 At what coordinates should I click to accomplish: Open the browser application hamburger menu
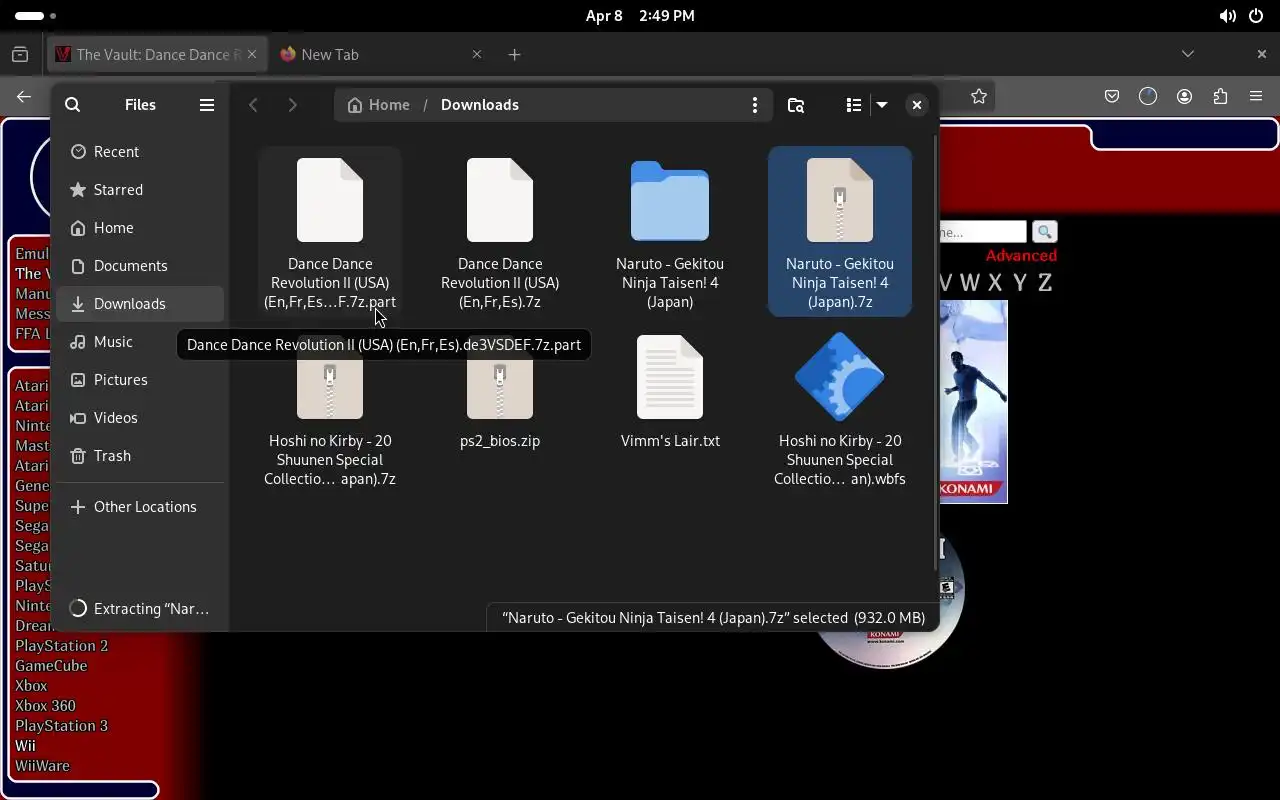(1256, 97)
